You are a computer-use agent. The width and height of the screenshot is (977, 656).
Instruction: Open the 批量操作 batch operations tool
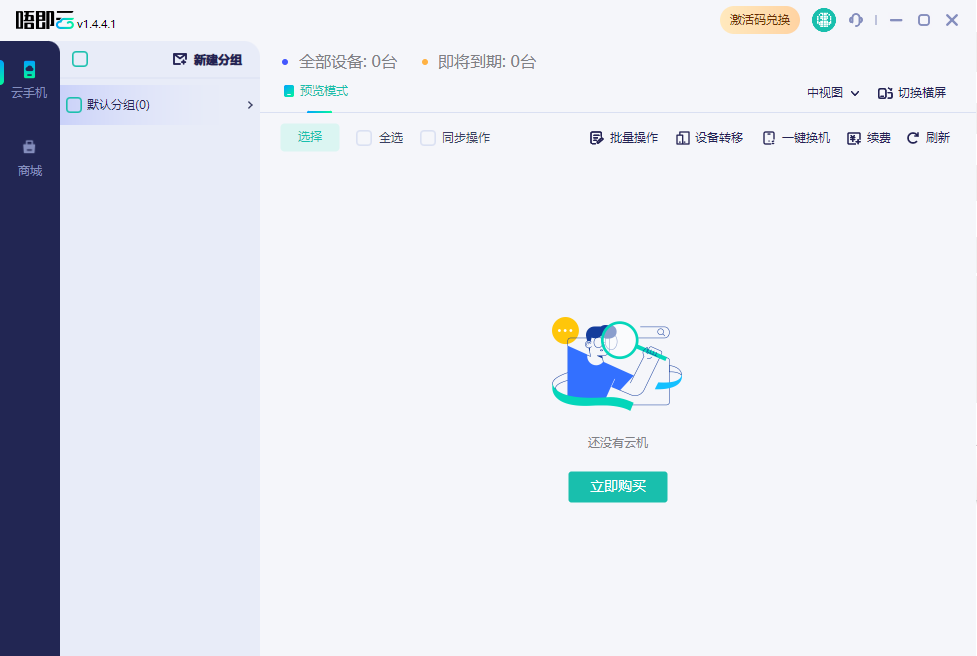623,137
